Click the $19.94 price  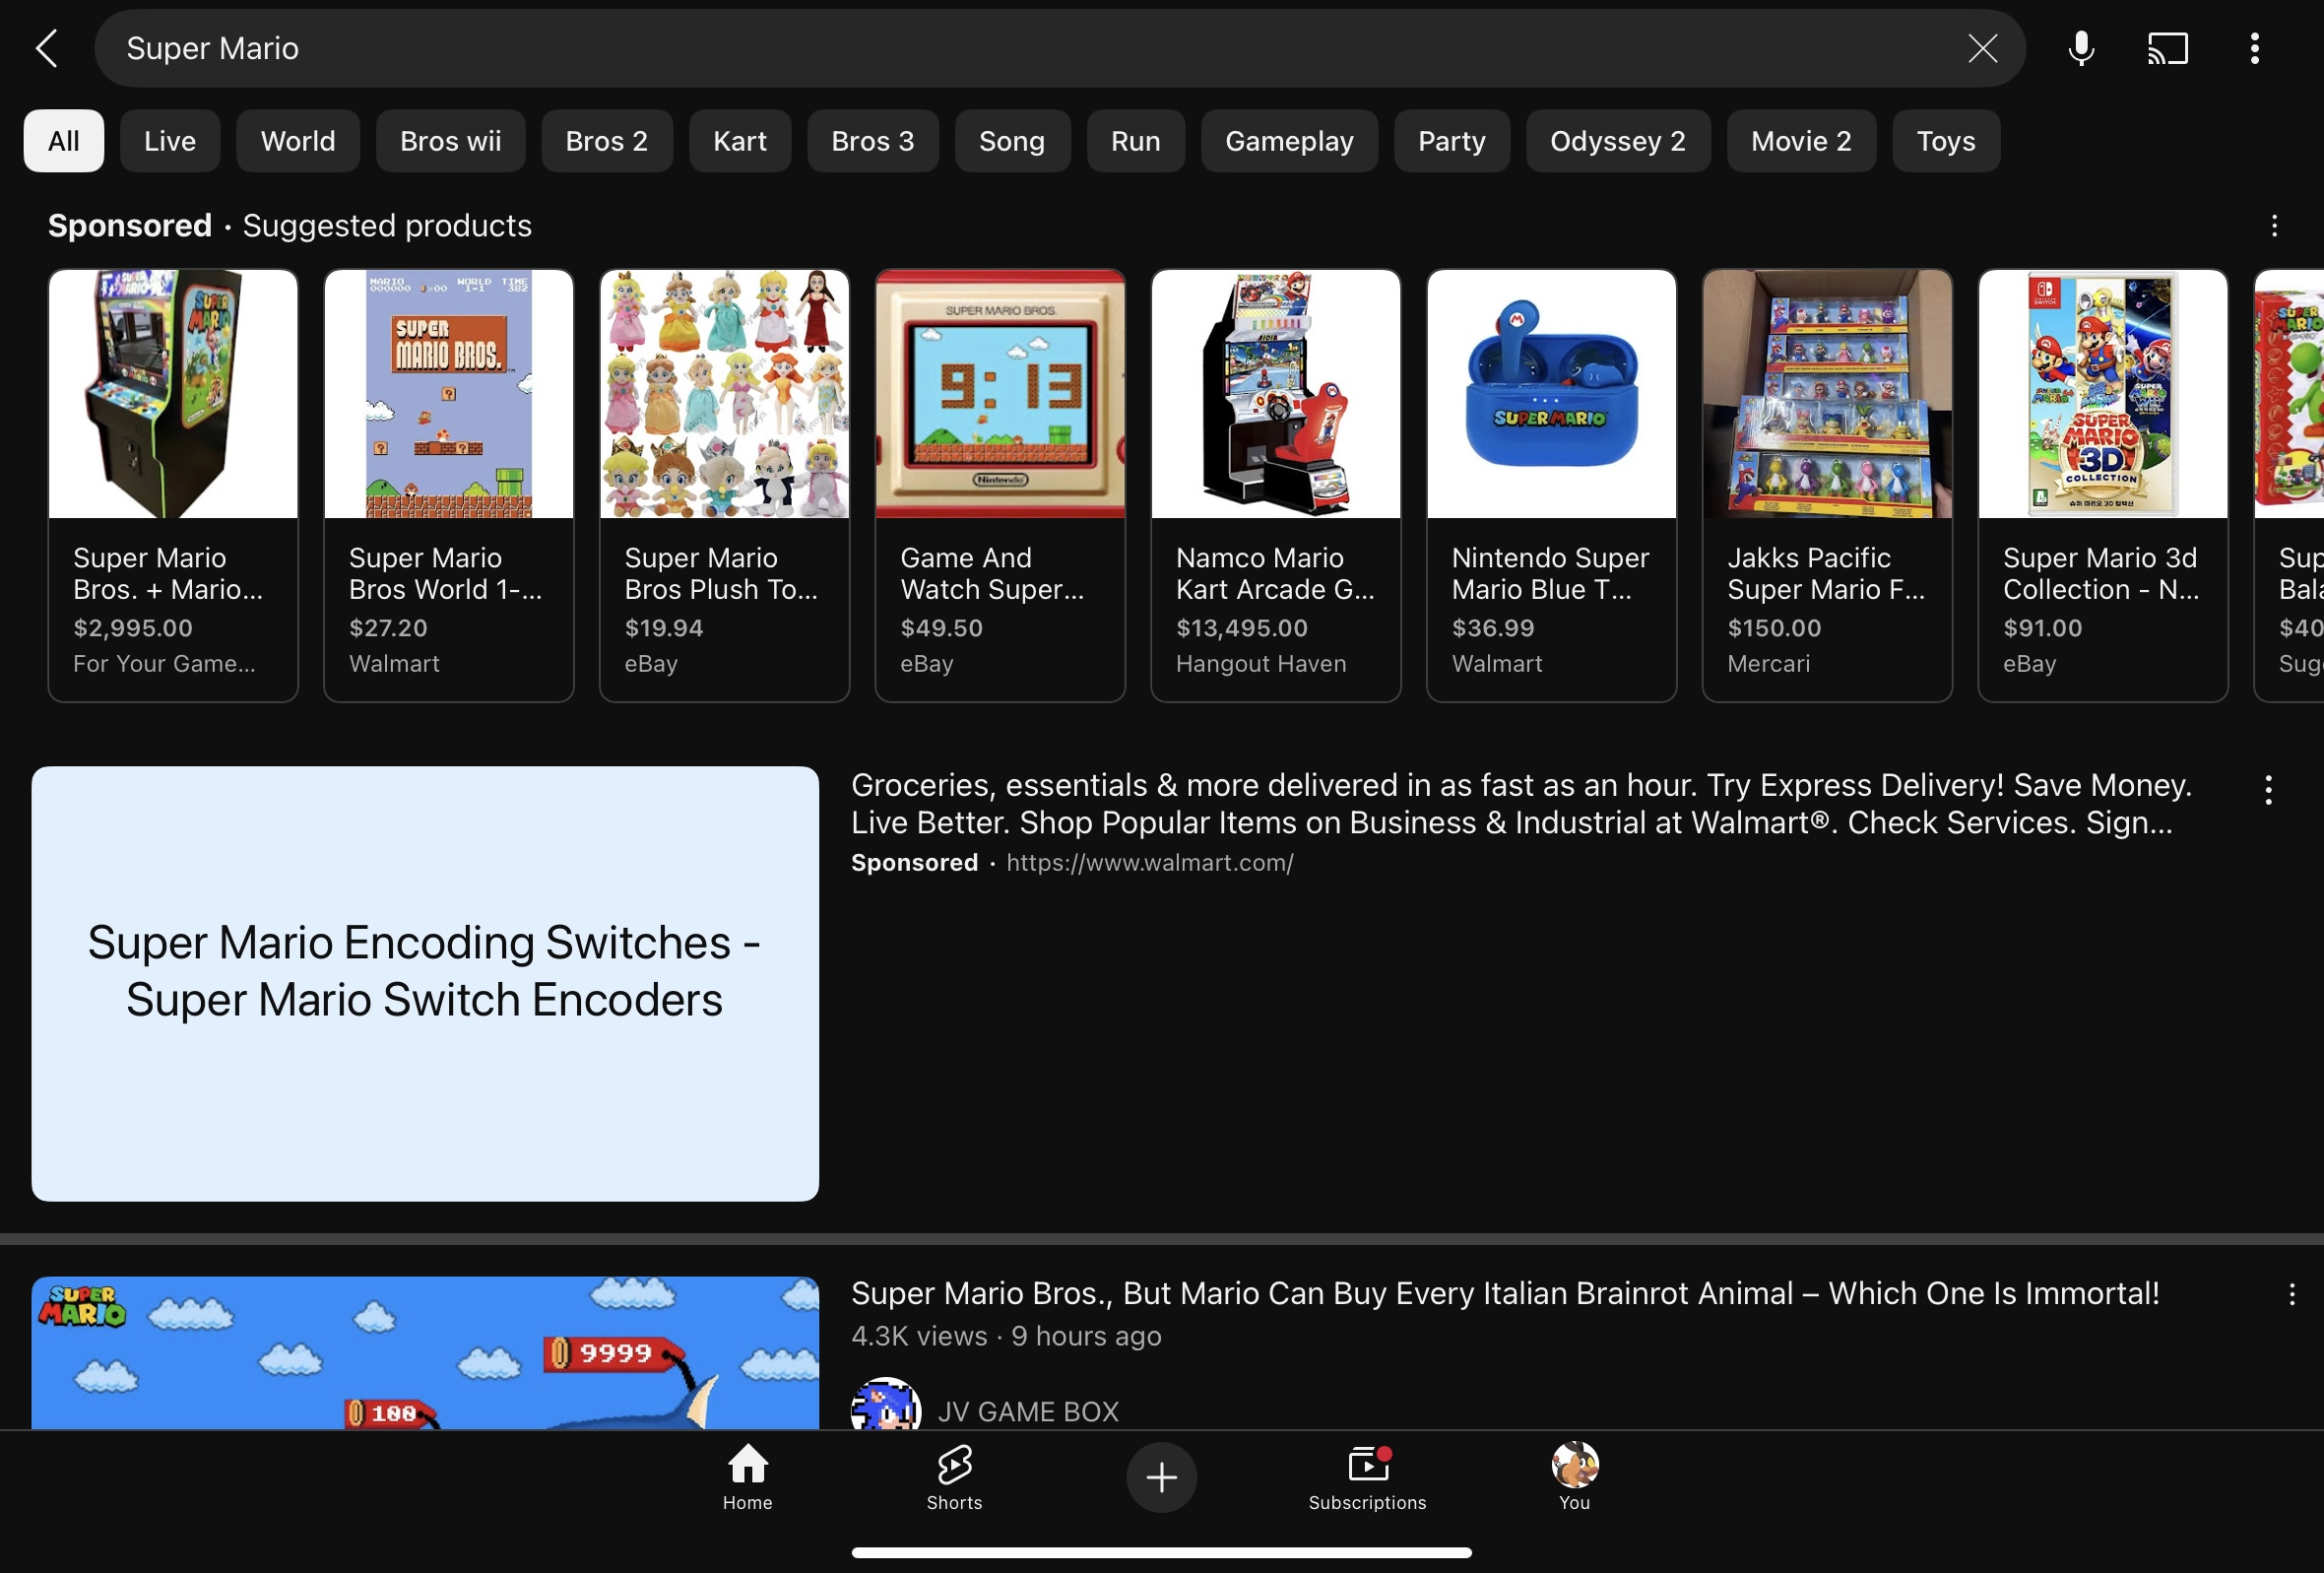pyautogui.click(x=664, y=628)
